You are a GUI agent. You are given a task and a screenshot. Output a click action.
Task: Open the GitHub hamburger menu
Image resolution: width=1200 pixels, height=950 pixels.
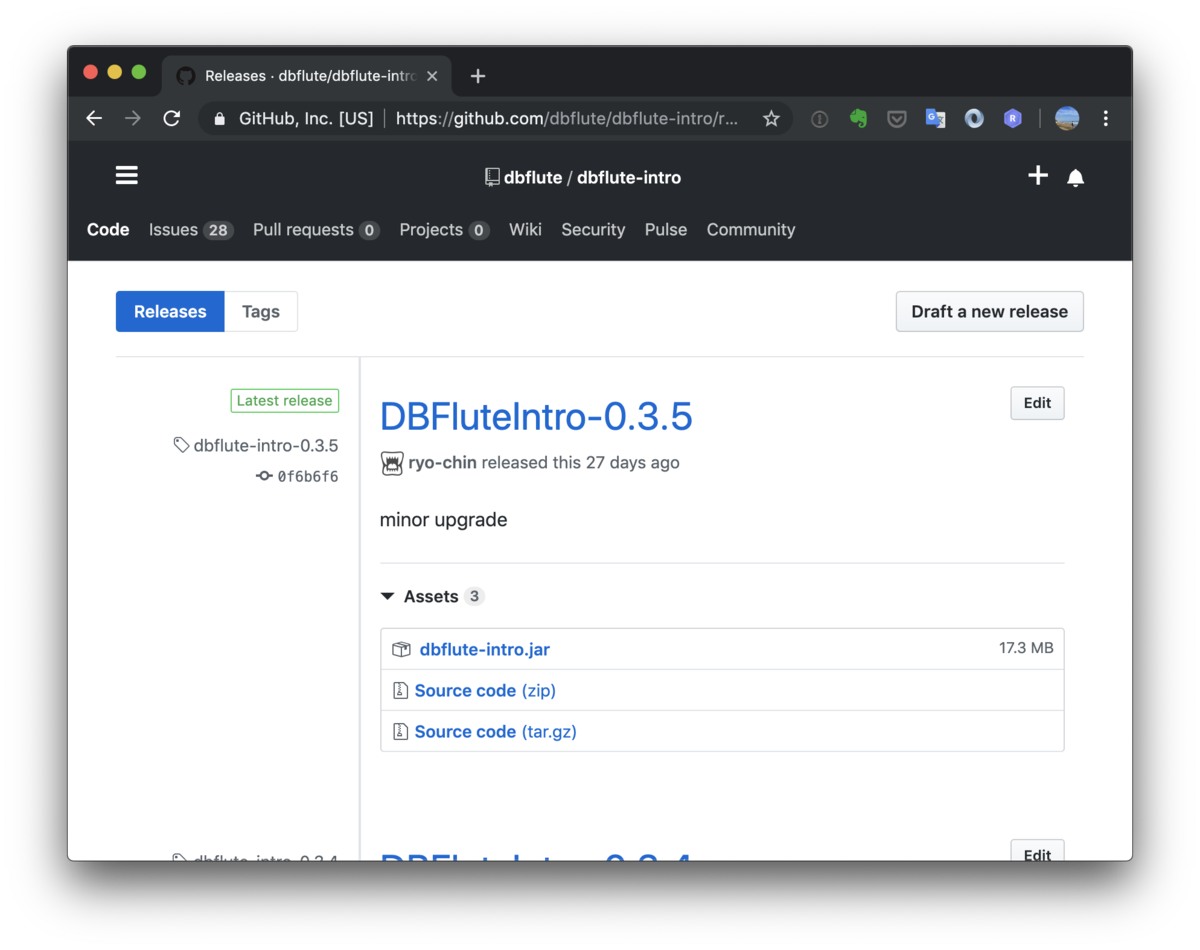pos(127,176)
